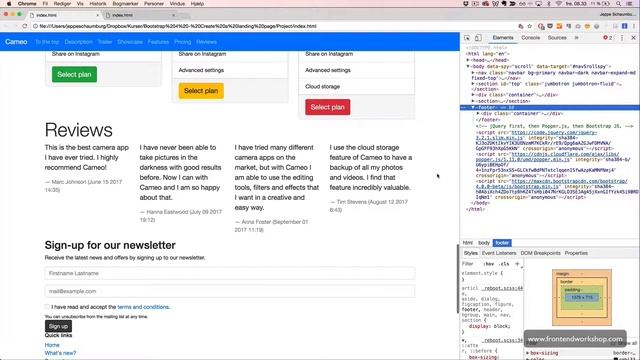Image resolution: width=640 pixels, height=360 pixels.
Task: Toggle the device toolbar icon
Action: (x=478, y=38)
